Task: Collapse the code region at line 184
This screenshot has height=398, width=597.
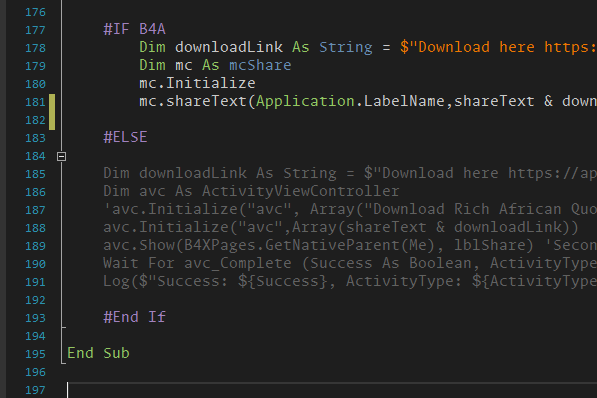Action: pos(61,157)
